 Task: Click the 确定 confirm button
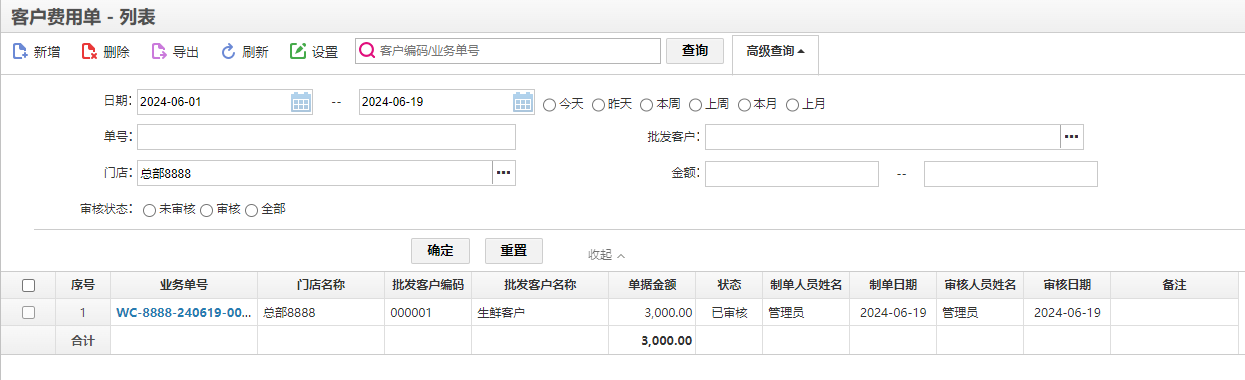pos(440,250)
